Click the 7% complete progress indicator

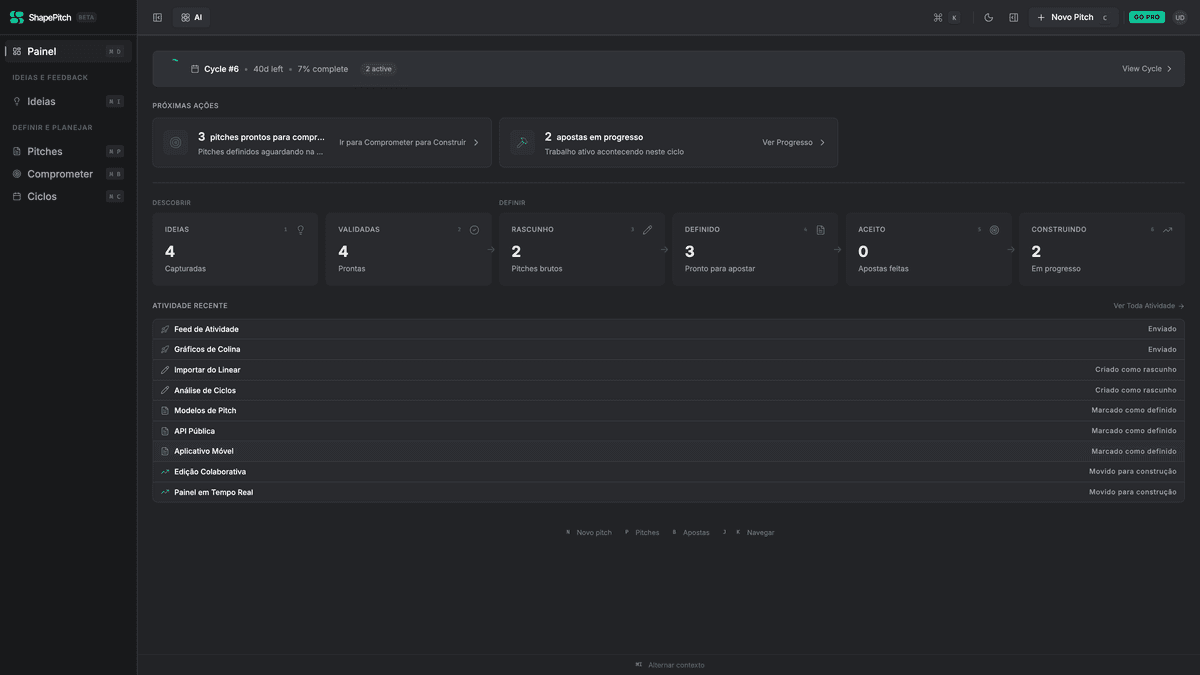[x=321, y=68]
